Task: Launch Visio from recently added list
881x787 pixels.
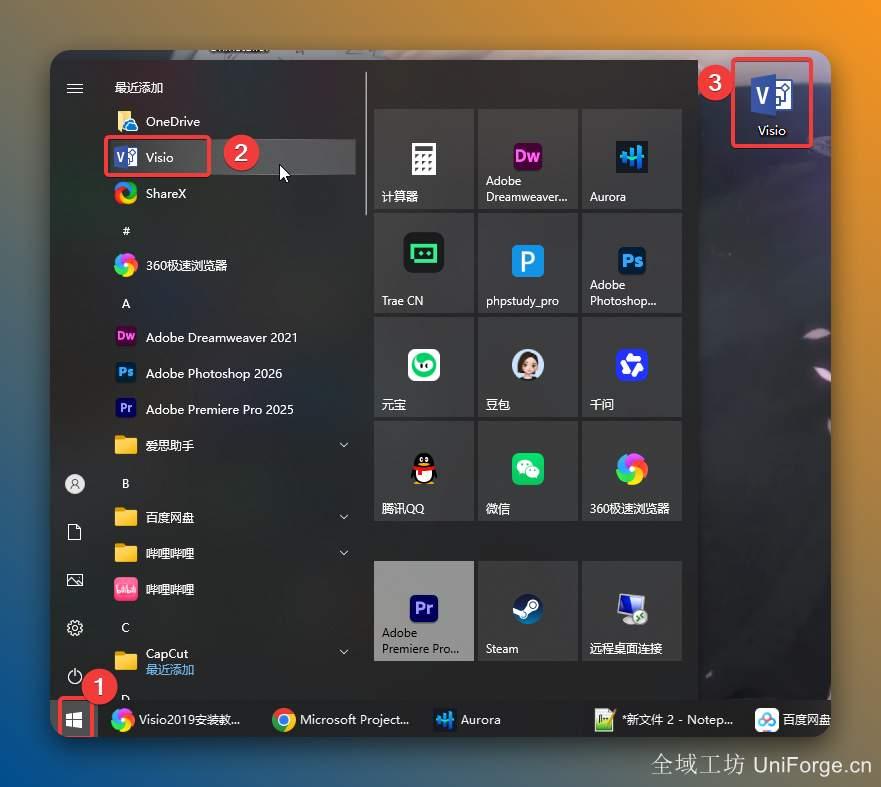Action: click(230, 157)
